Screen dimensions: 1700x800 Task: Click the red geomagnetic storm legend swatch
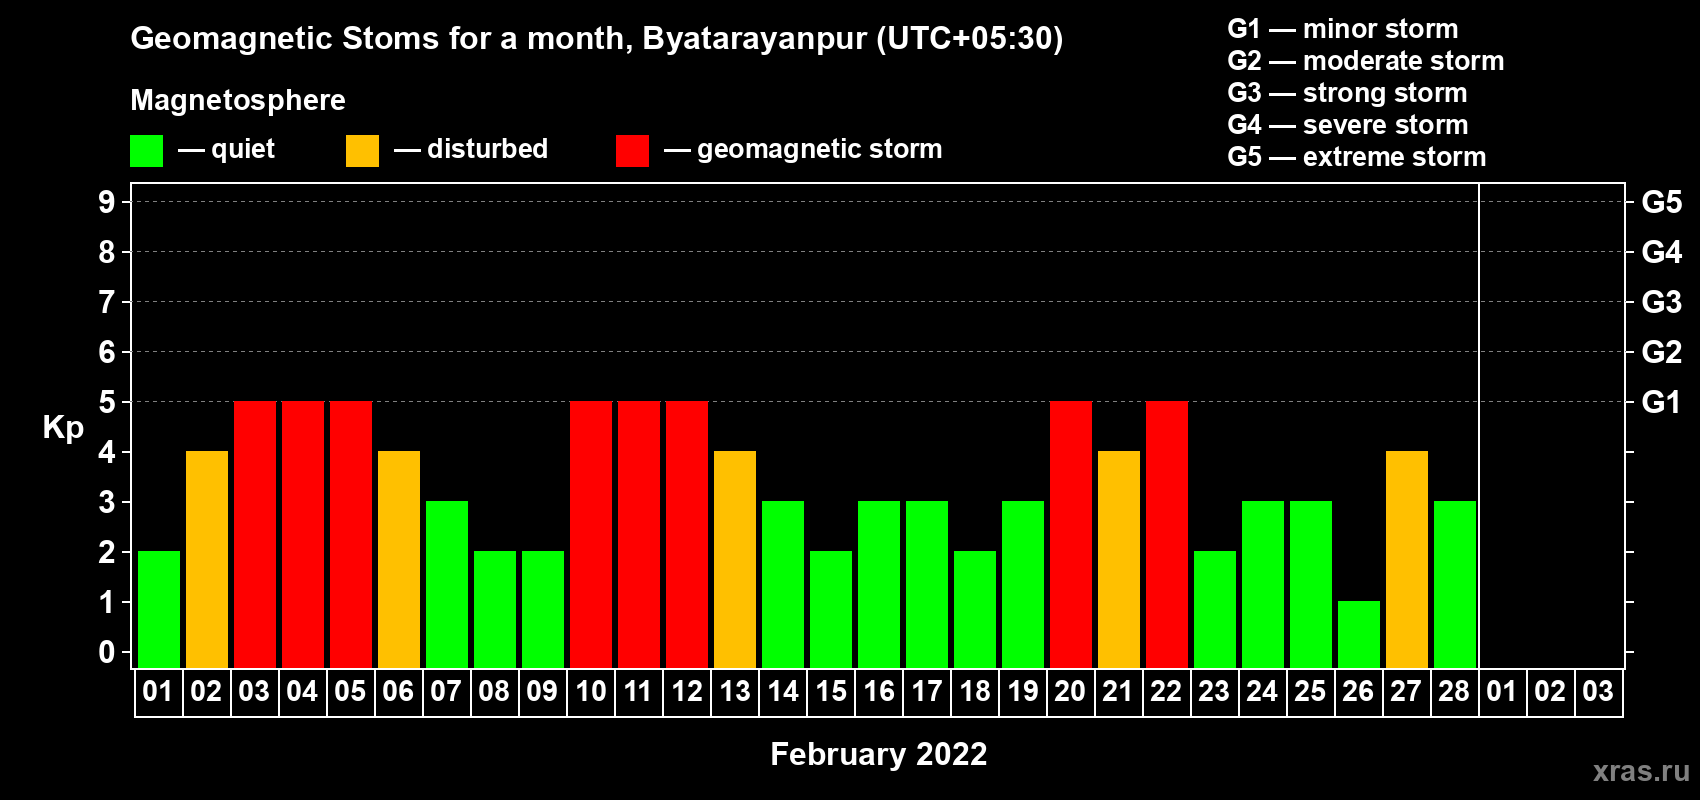coord(632,151)
